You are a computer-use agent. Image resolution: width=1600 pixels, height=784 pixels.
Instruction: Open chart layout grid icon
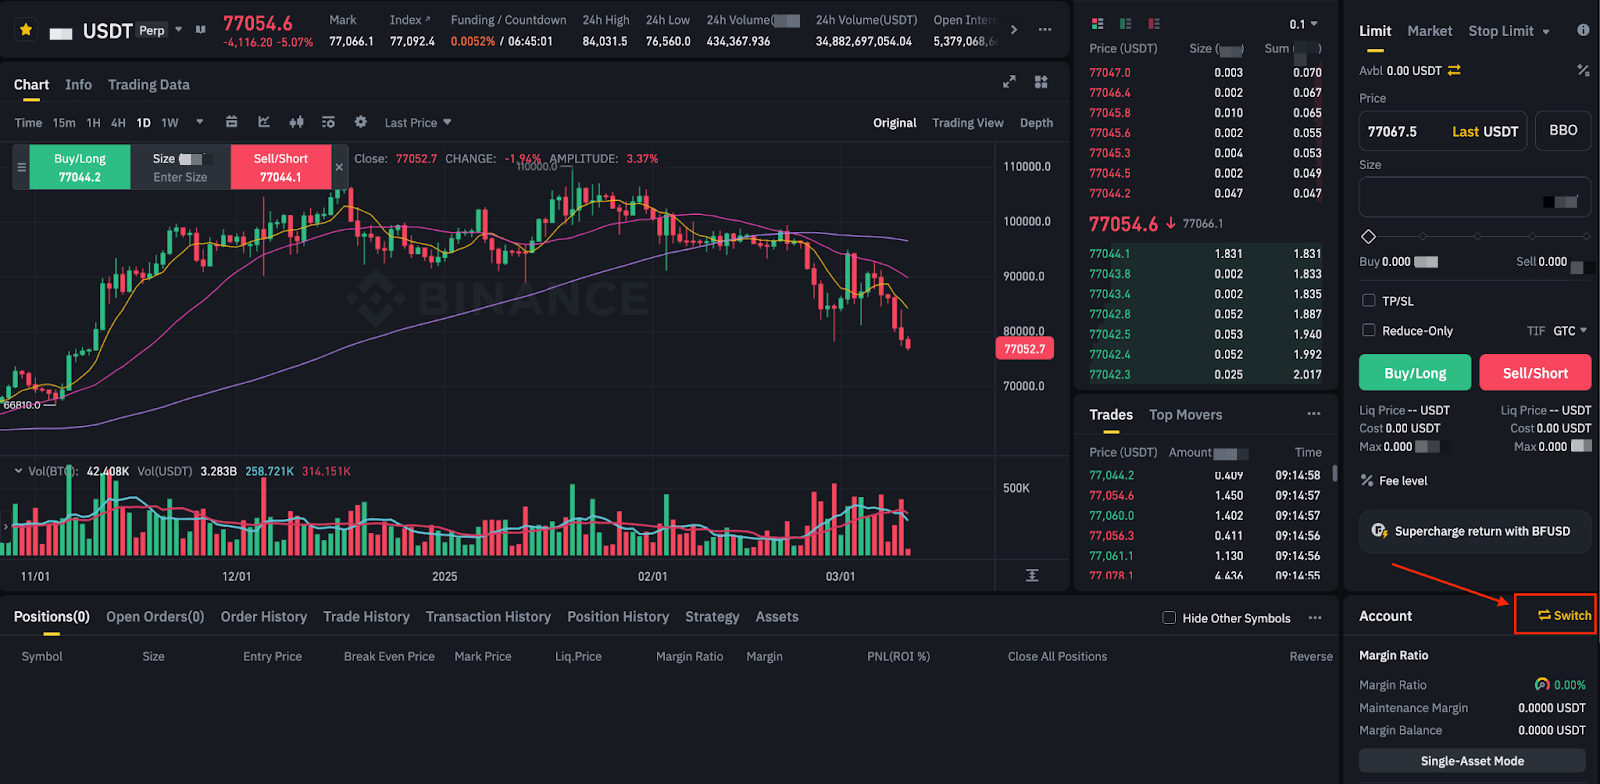1041,82
